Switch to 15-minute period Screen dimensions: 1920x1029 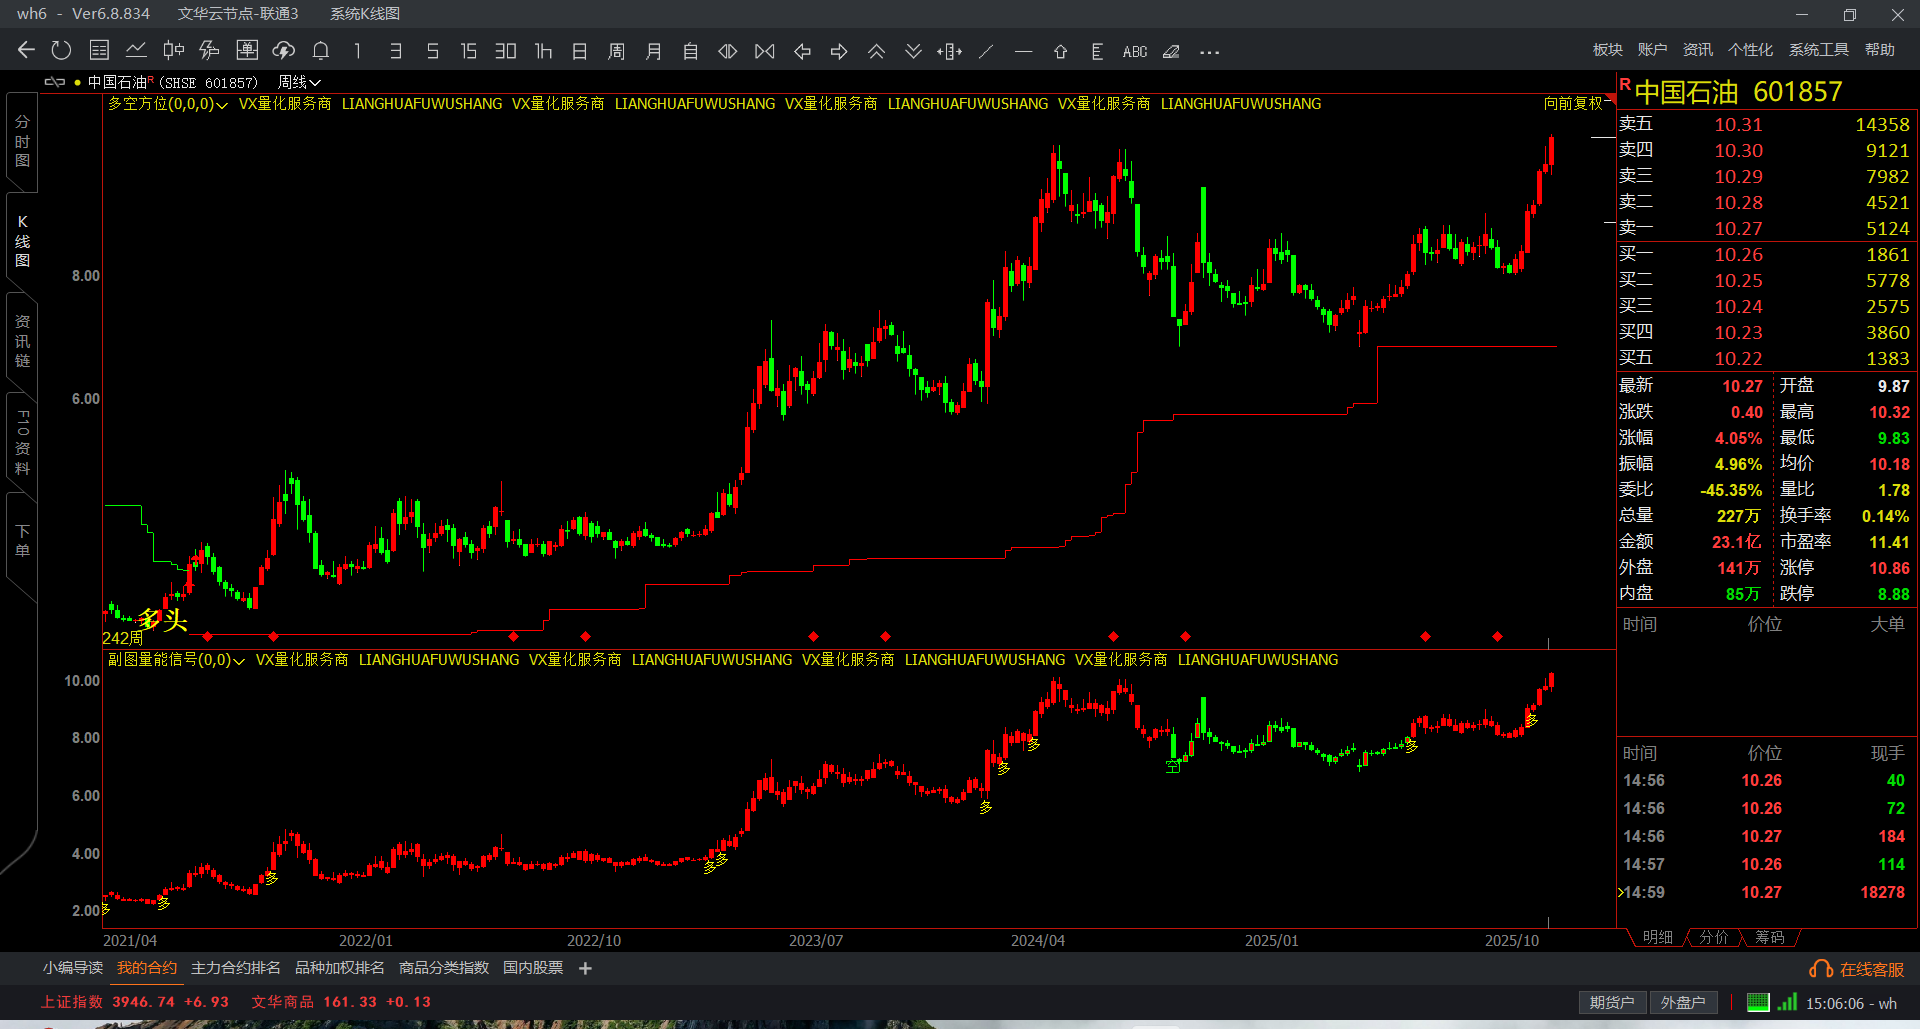(468, 50)
